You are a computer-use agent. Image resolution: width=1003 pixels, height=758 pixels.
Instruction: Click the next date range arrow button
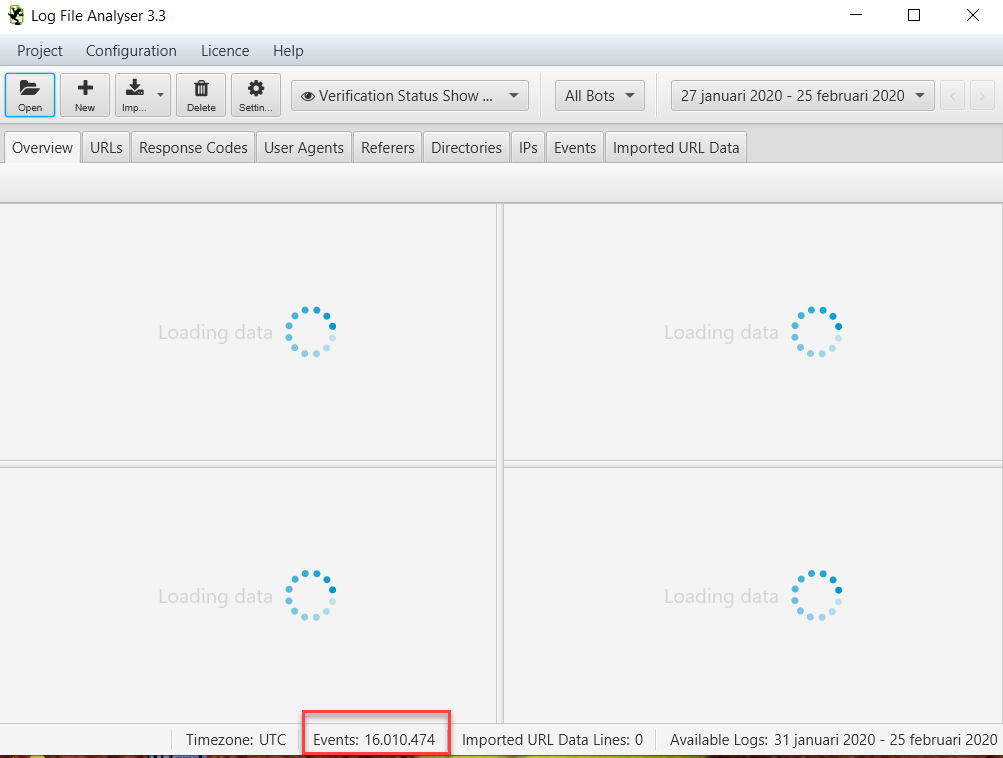981,95
